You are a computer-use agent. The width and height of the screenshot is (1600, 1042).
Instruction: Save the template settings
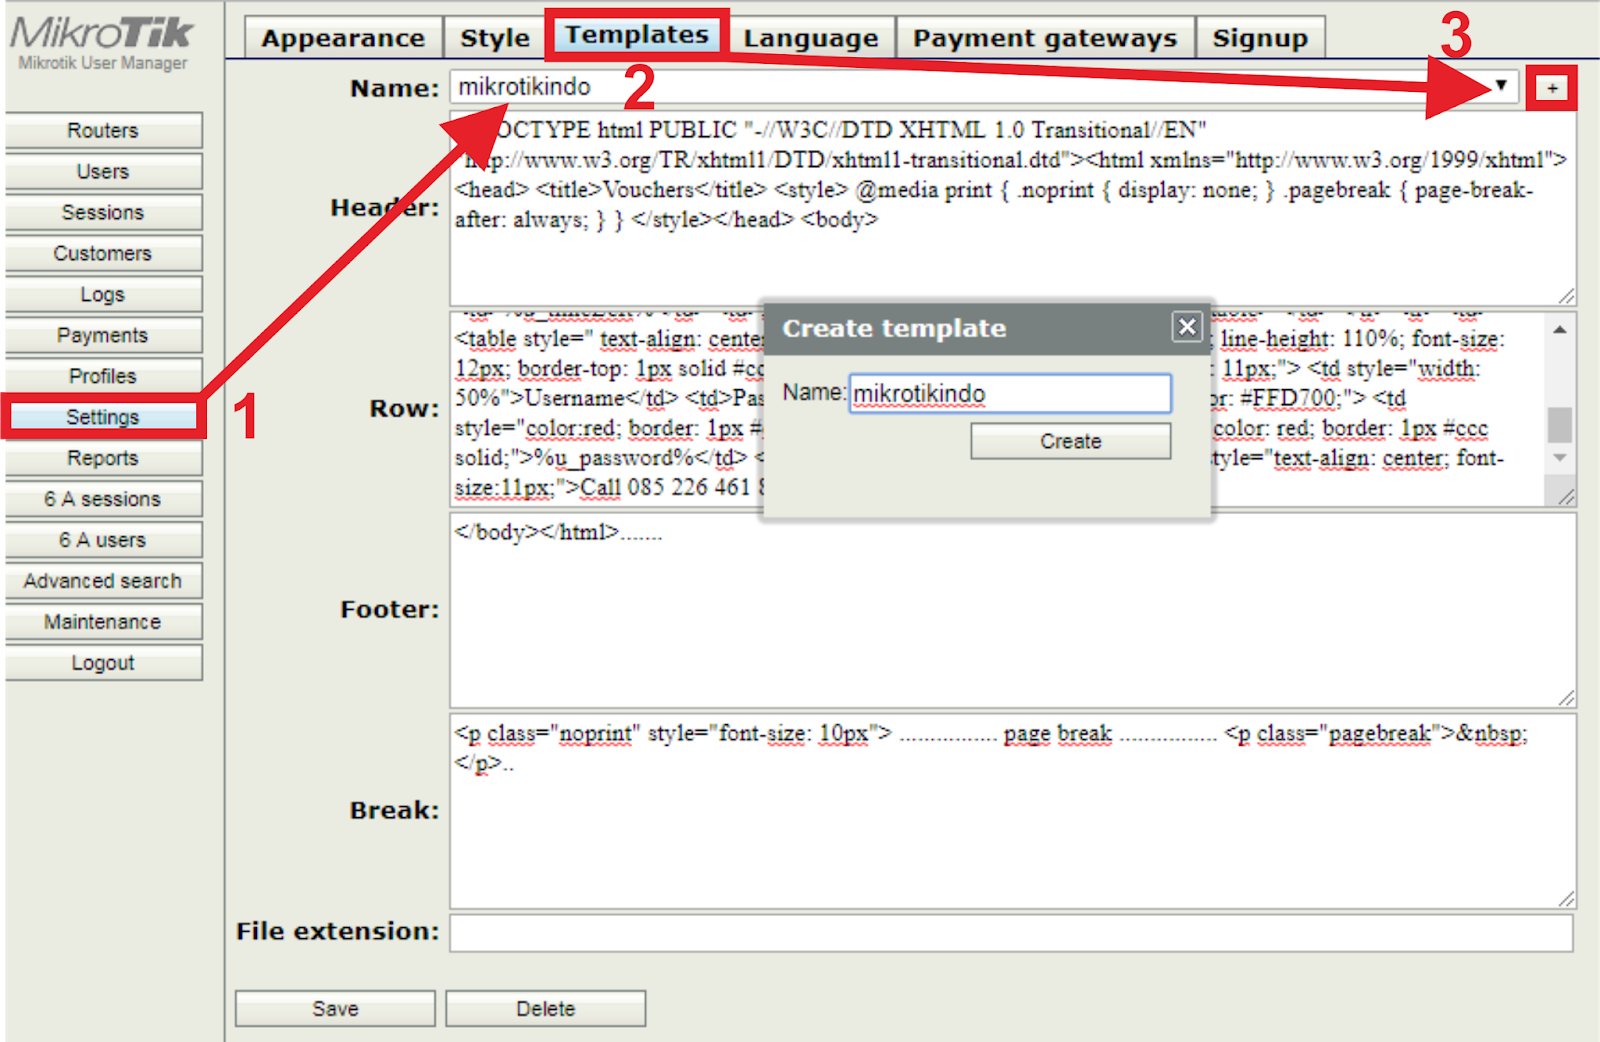[x=334, y=1008]
